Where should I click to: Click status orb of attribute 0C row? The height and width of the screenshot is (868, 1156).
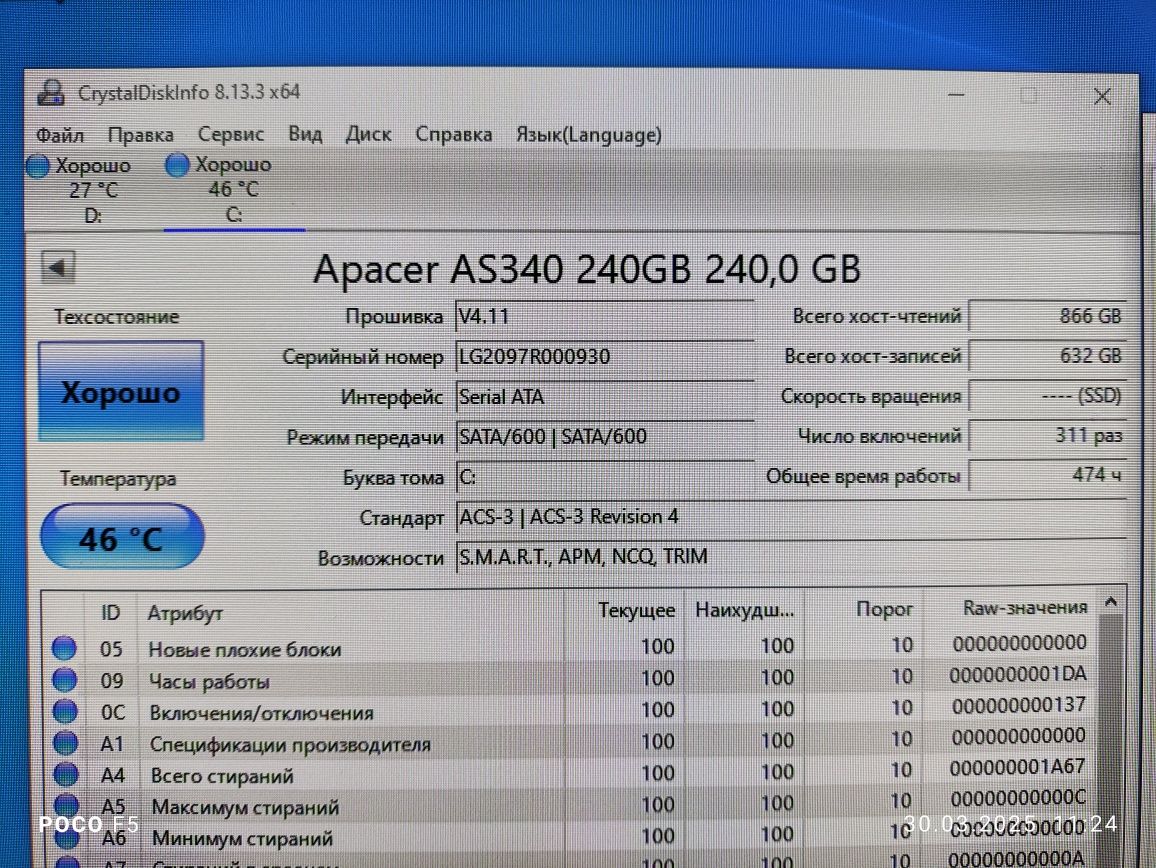pos(65,711)
